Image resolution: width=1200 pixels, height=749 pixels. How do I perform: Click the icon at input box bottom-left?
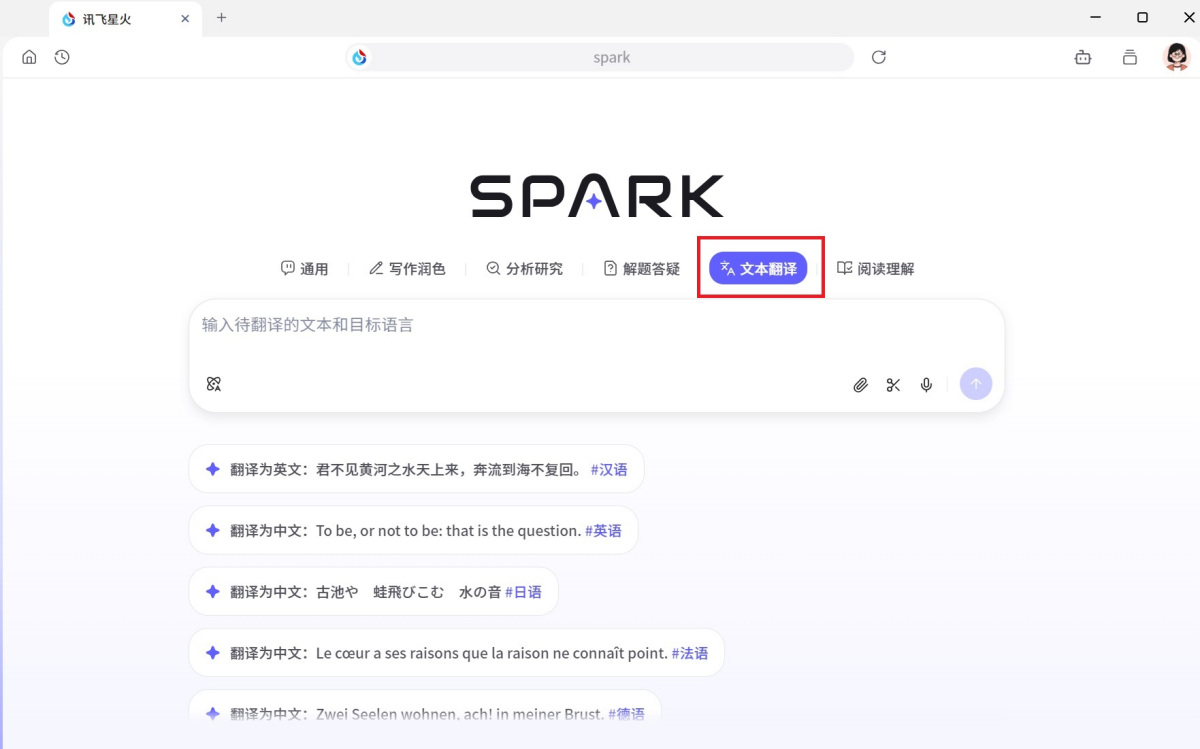[x=213, y=384]
